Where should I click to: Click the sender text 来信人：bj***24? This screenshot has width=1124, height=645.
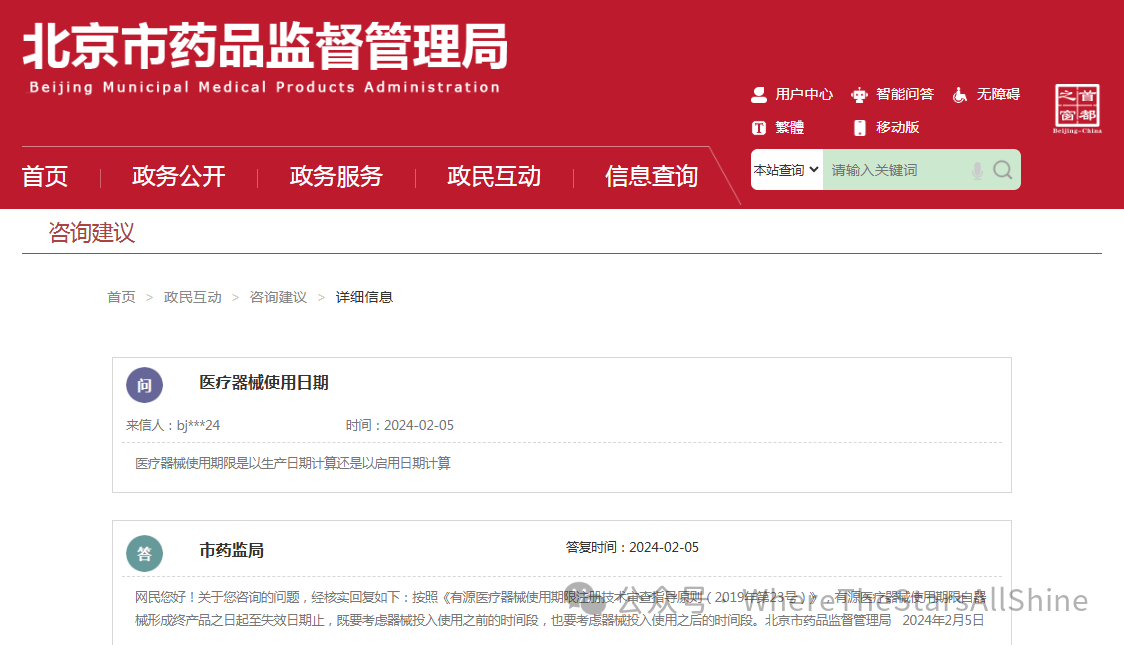[x=173, y=426]
